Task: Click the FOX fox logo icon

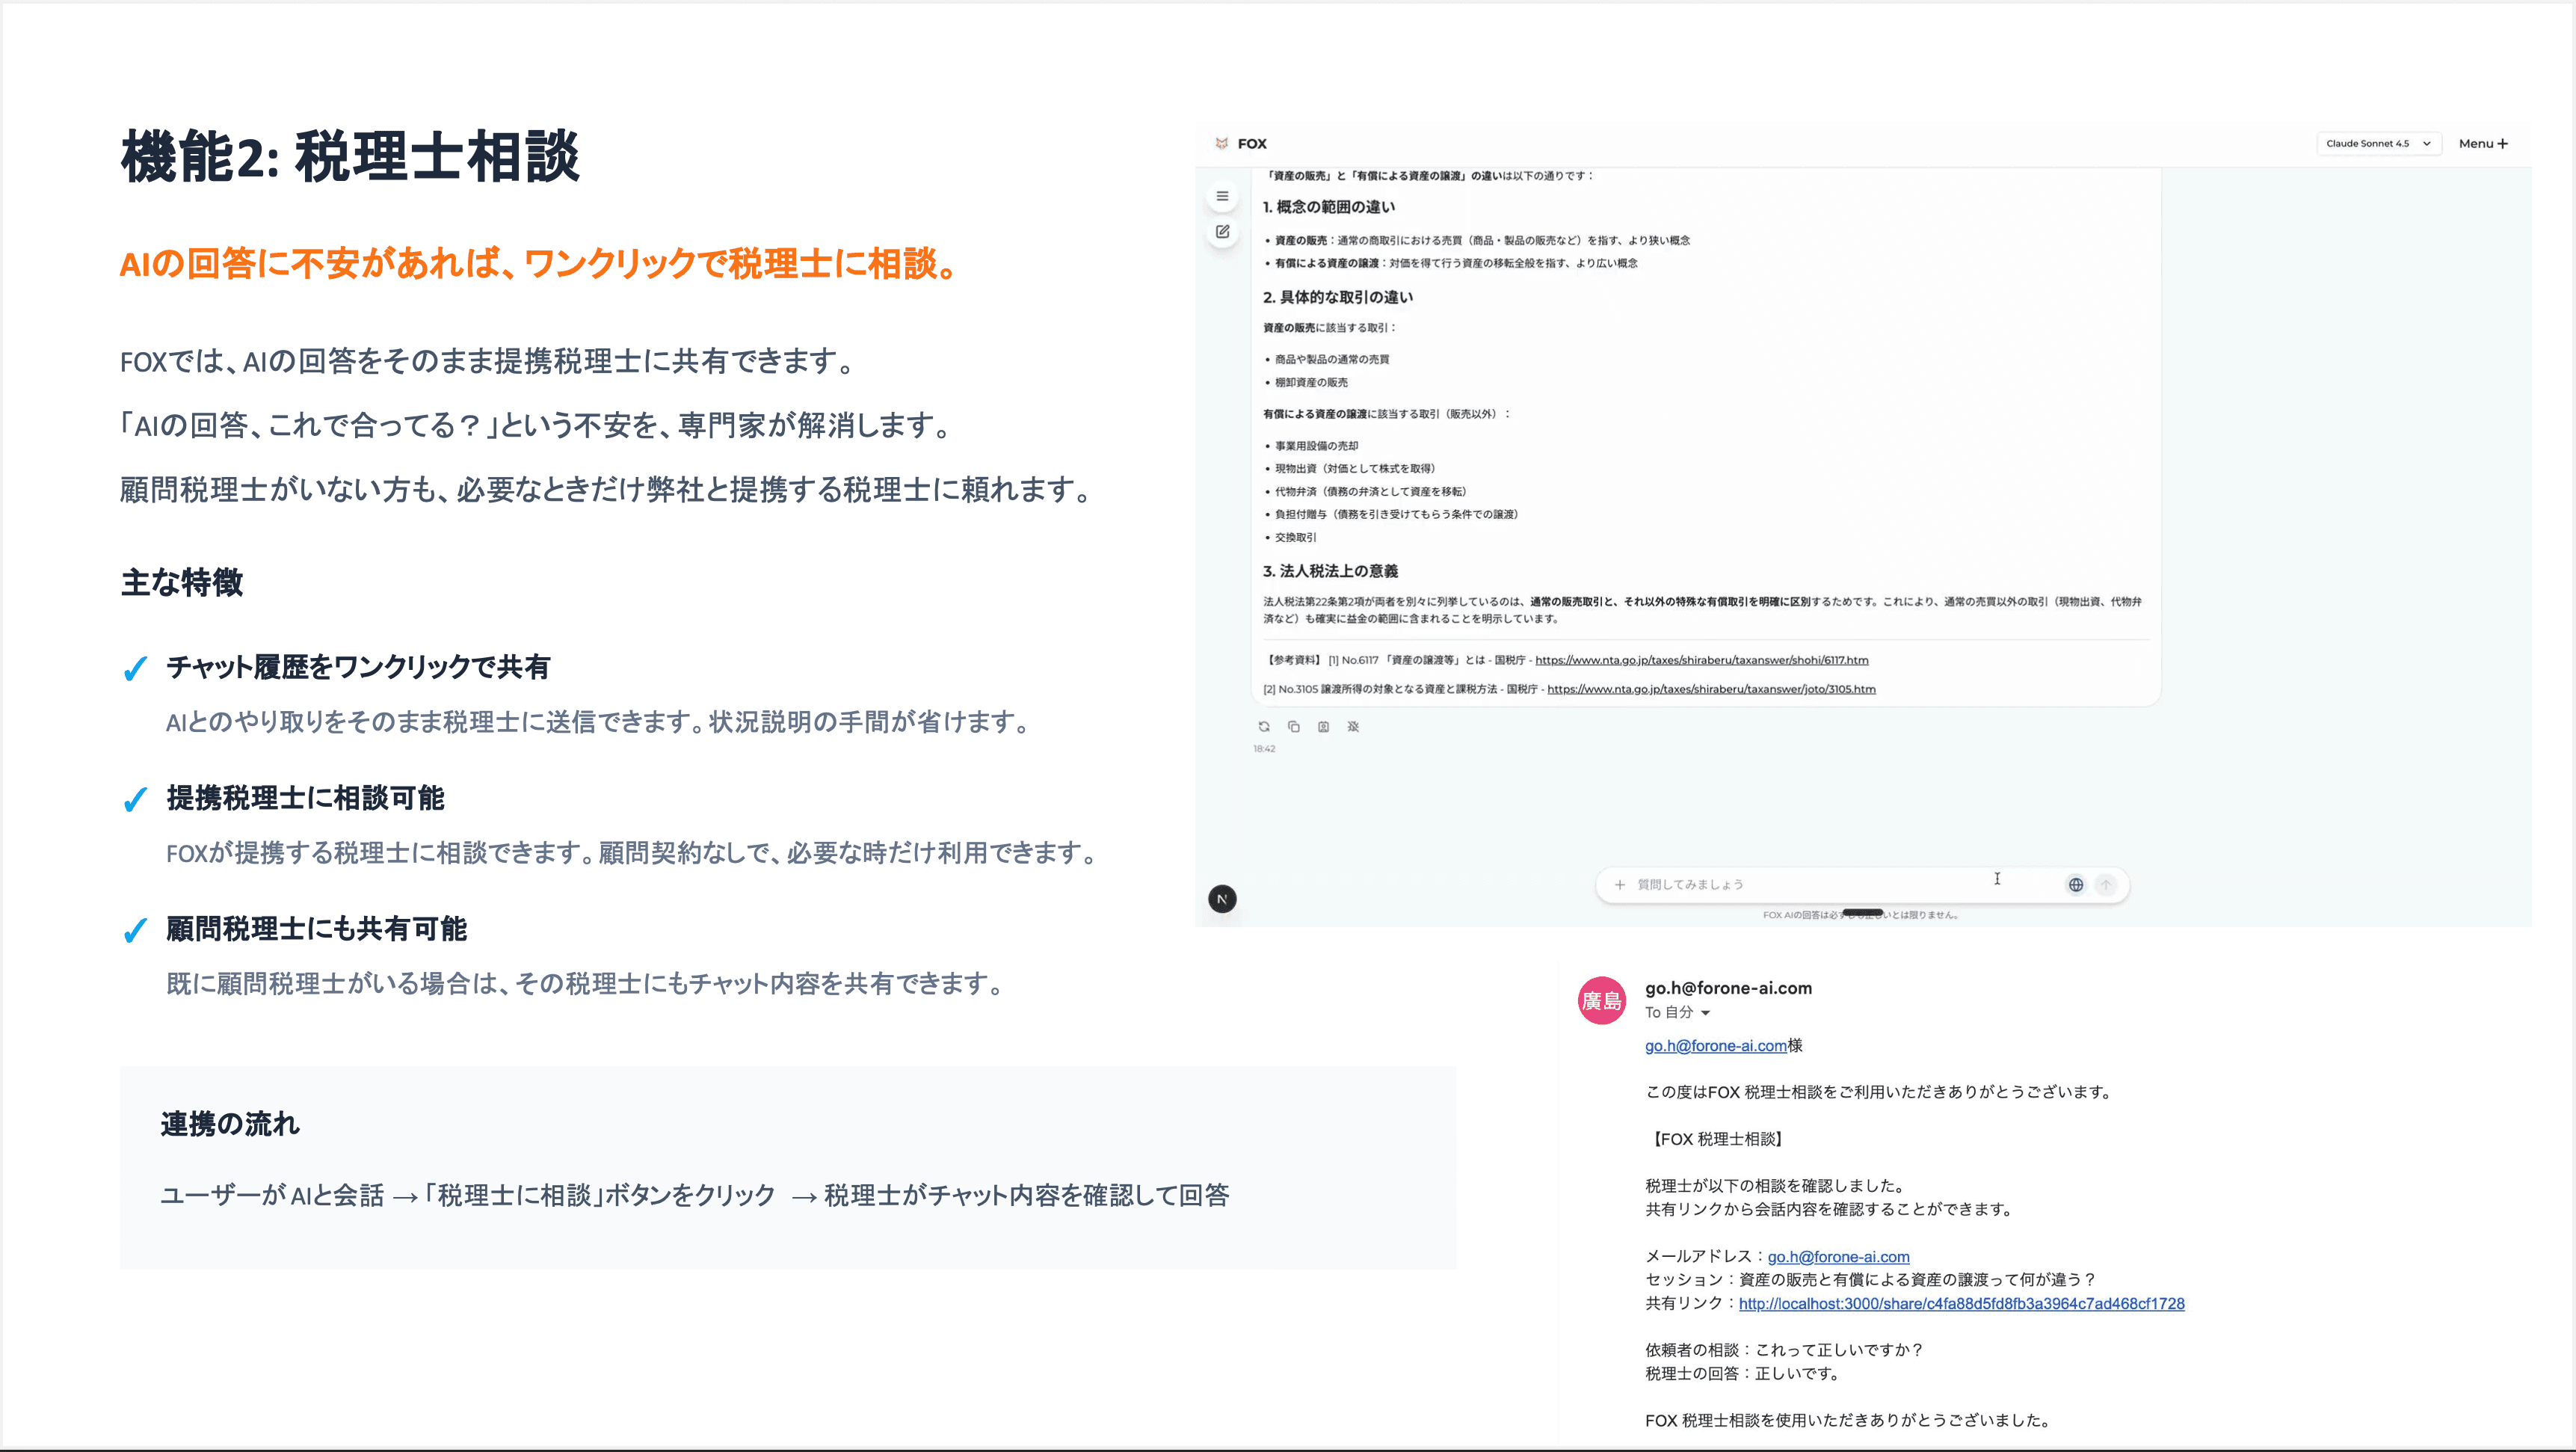Action: [1222, 144]
